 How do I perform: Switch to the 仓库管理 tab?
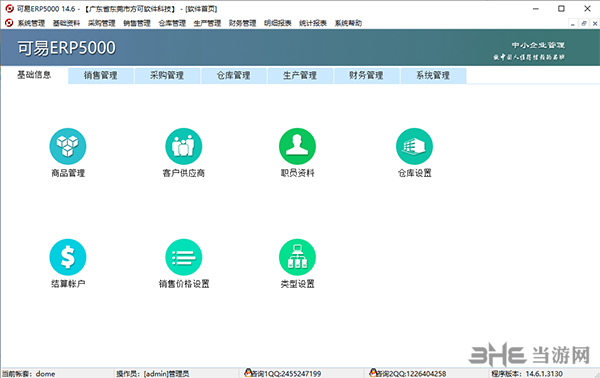(234, 75)
